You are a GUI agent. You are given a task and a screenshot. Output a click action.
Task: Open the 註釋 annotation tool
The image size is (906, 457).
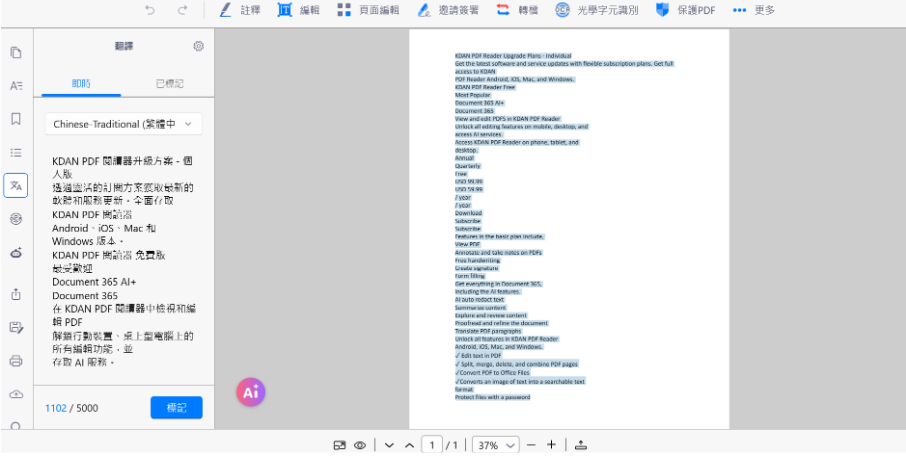[239, 10]
